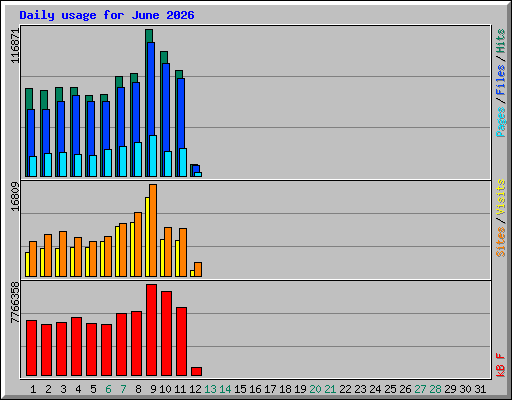Click the tallest green hits bar for day 9
Image resolution: width=512 pixels, height=400 pixels.
click(149, 35)
